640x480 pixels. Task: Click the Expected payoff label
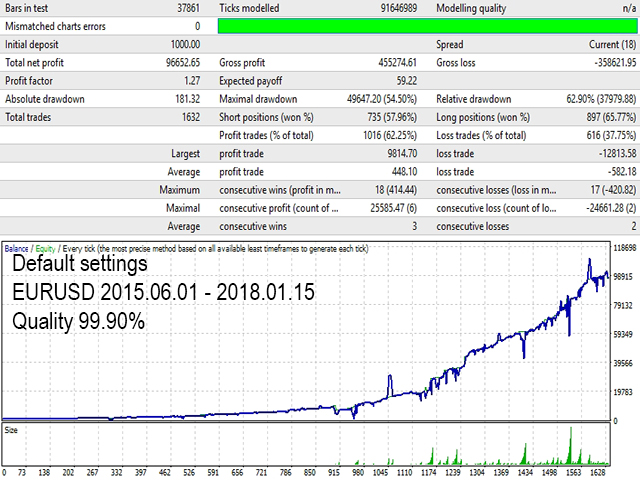click(x=251, y=81)
